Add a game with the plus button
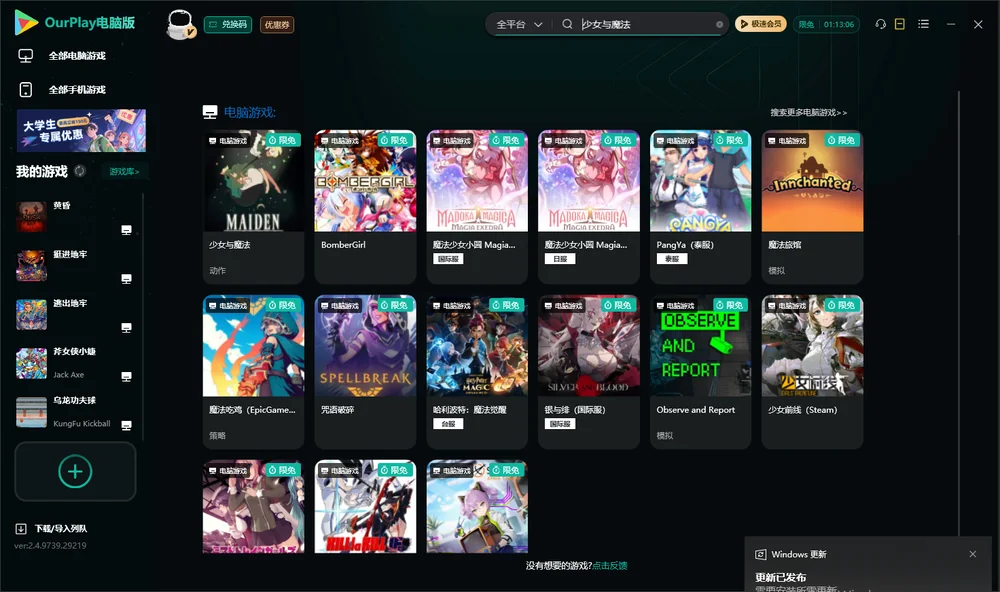Screen dimensions: 1000x592 pyautogui.click(x=75, y=471)
